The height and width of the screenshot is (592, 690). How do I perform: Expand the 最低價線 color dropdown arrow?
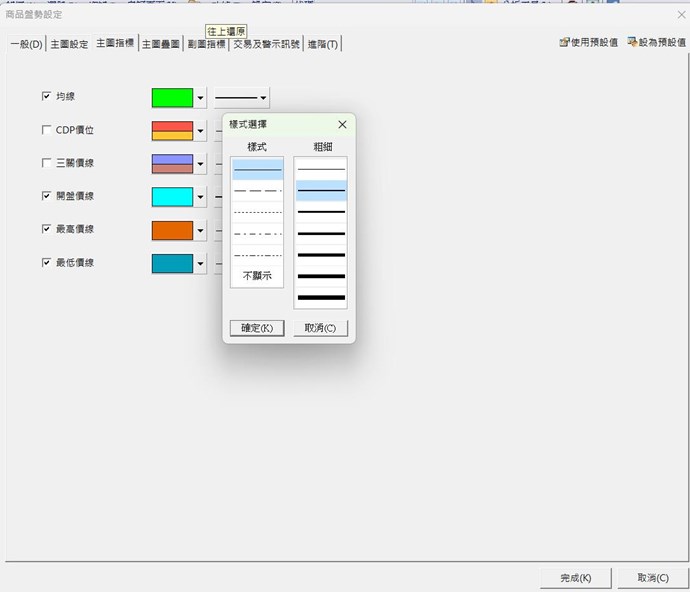pos(200,264)
